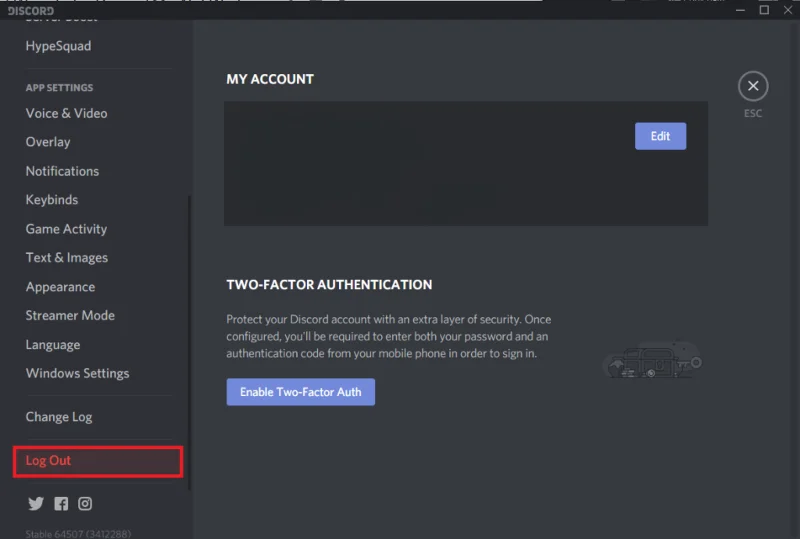This screenshot has height=539, width=800.
Task: Close settings with the ESC circle button
Action: point(753,86)
